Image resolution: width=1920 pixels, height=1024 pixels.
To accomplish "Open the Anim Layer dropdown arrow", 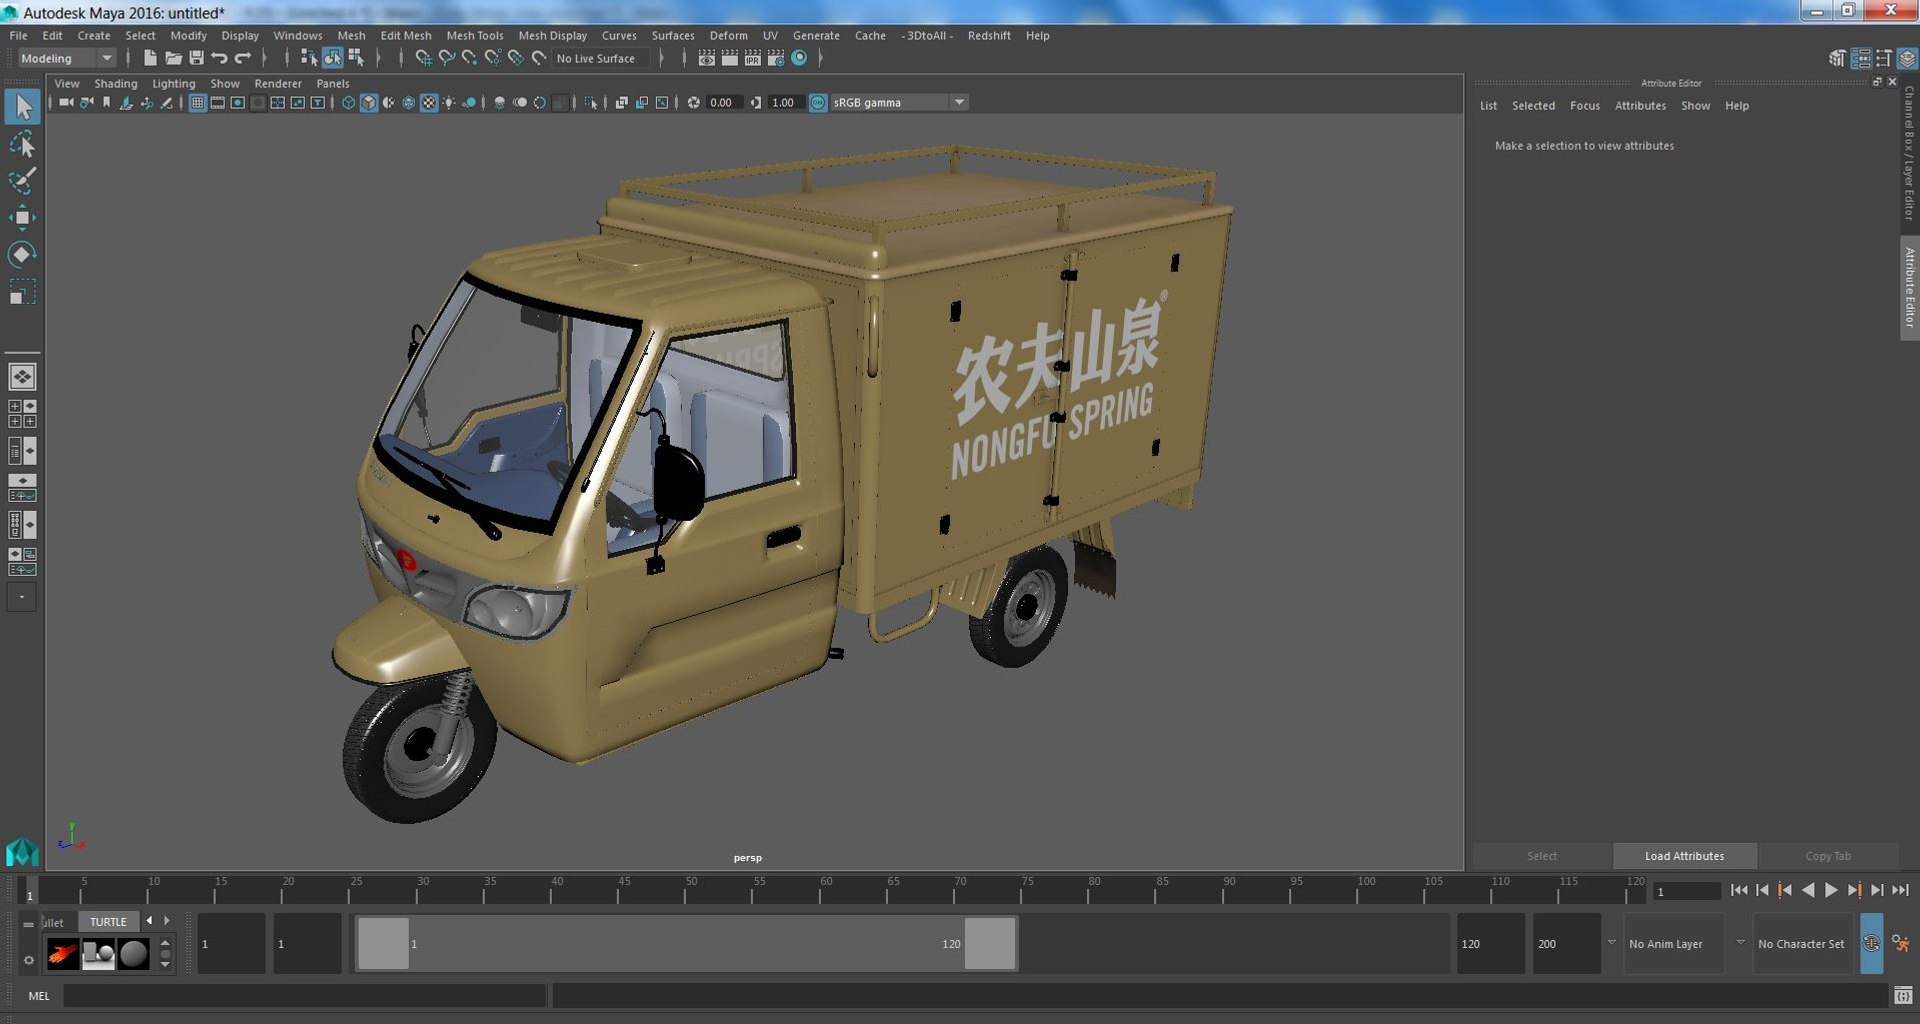I will [x=1611, y=943].
